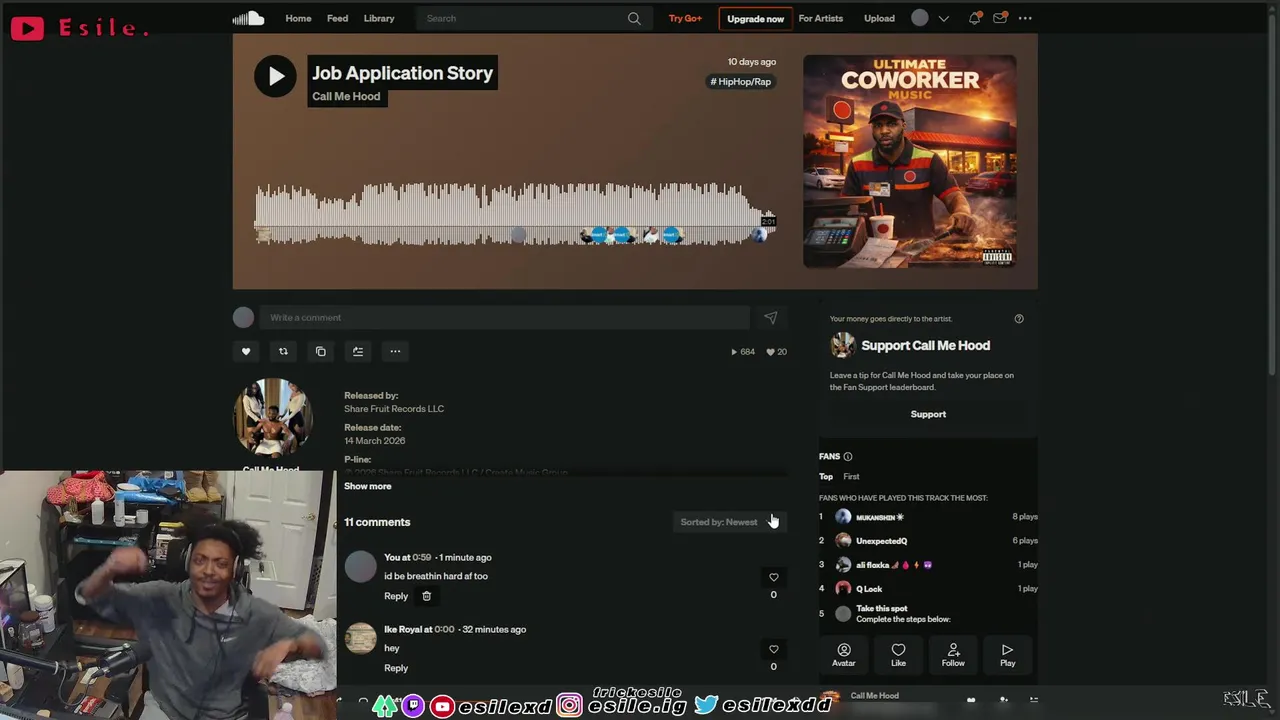Click the Play step button in Fans

(x=1007, y=656)
